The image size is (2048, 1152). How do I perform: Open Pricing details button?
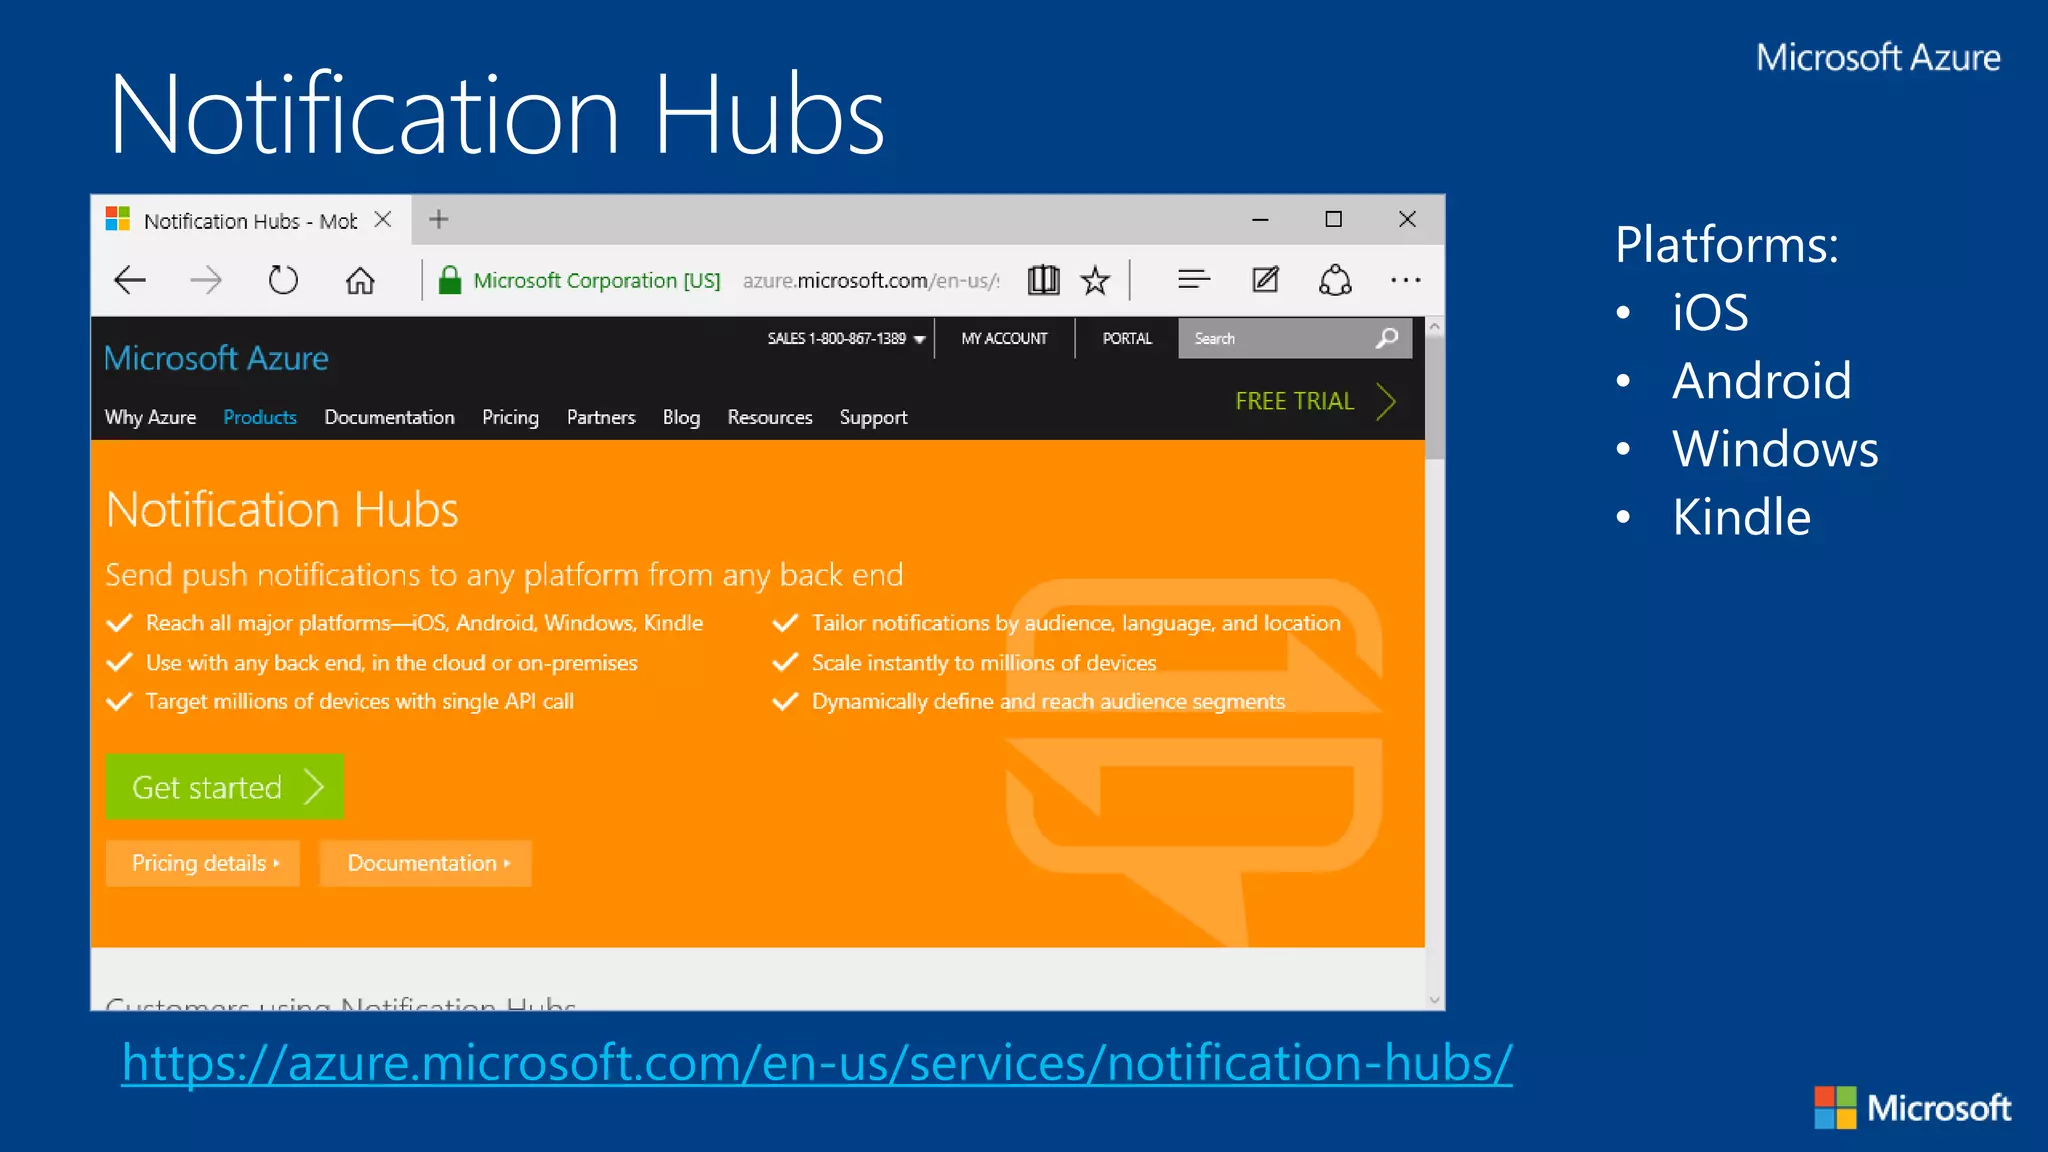(x=203, y=863)
